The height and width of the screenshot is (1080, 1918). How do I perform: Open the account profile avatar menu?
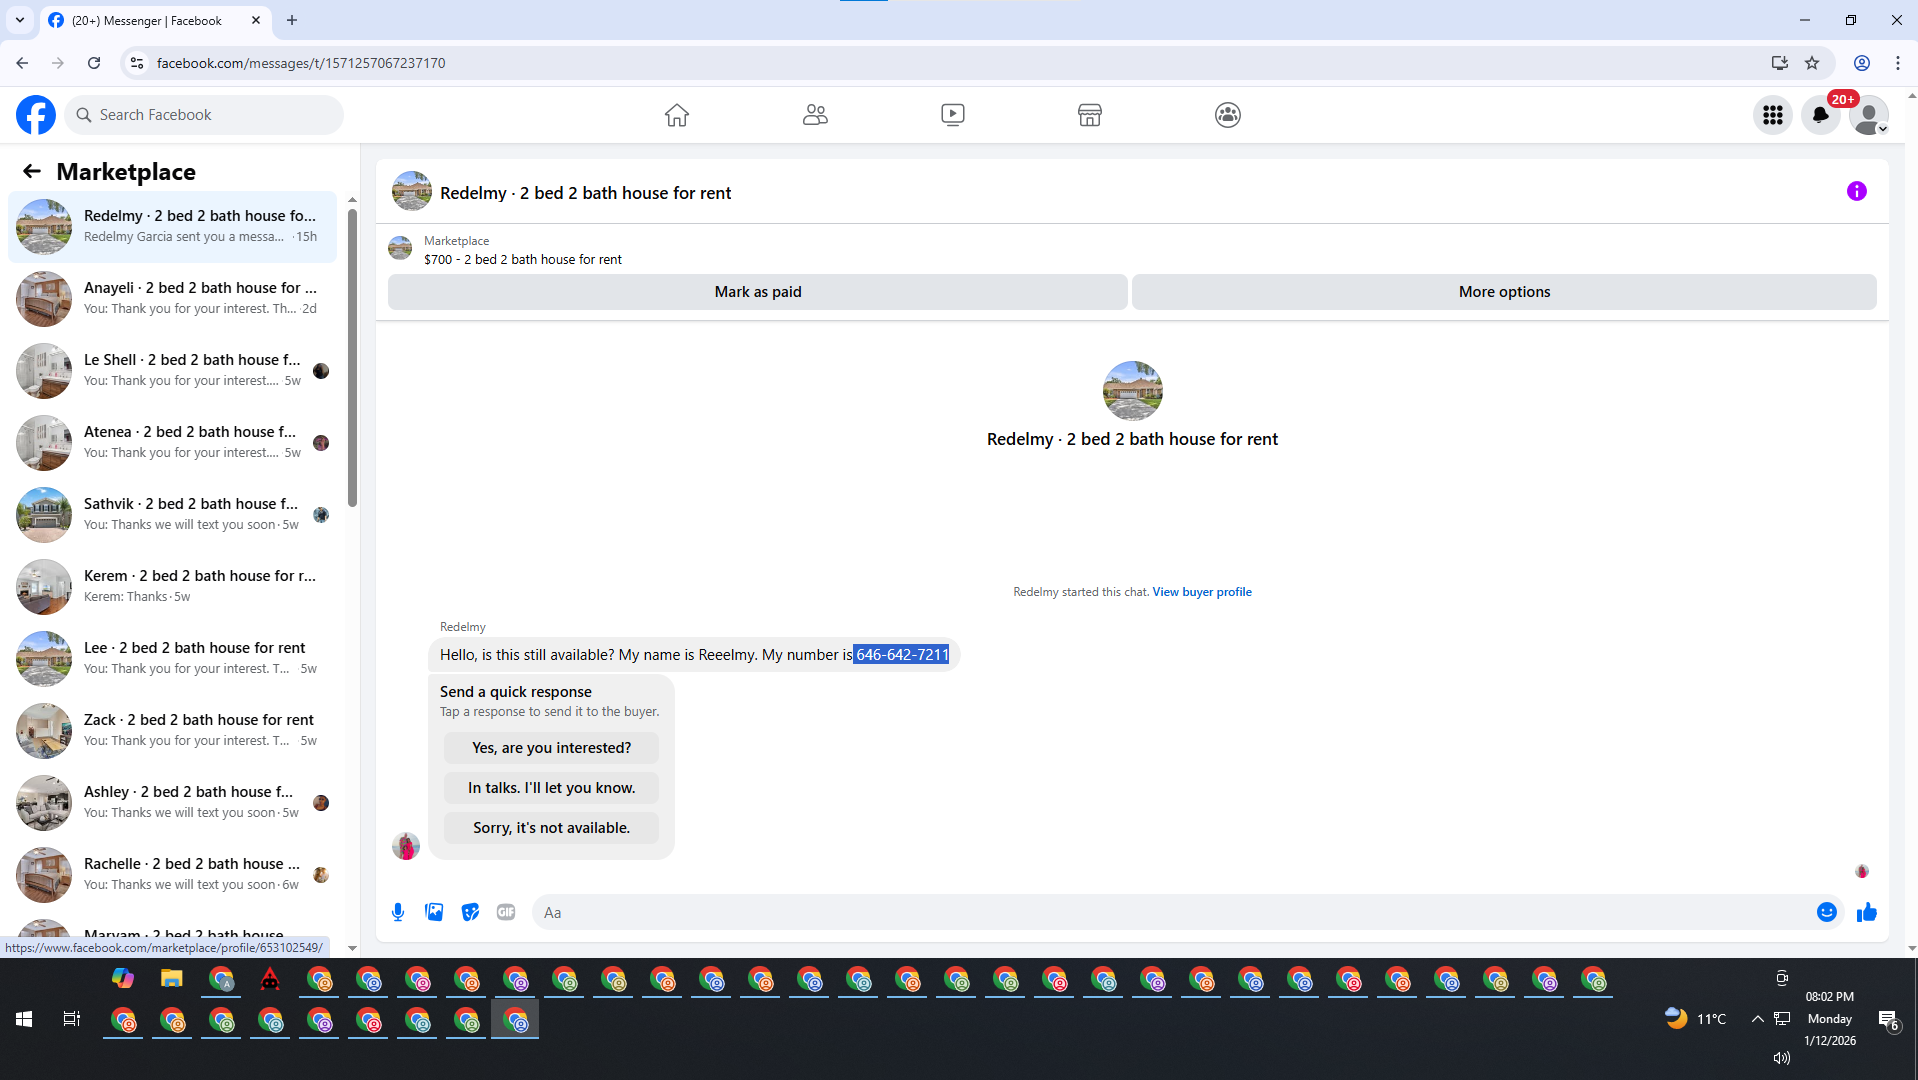point(1868,115)
